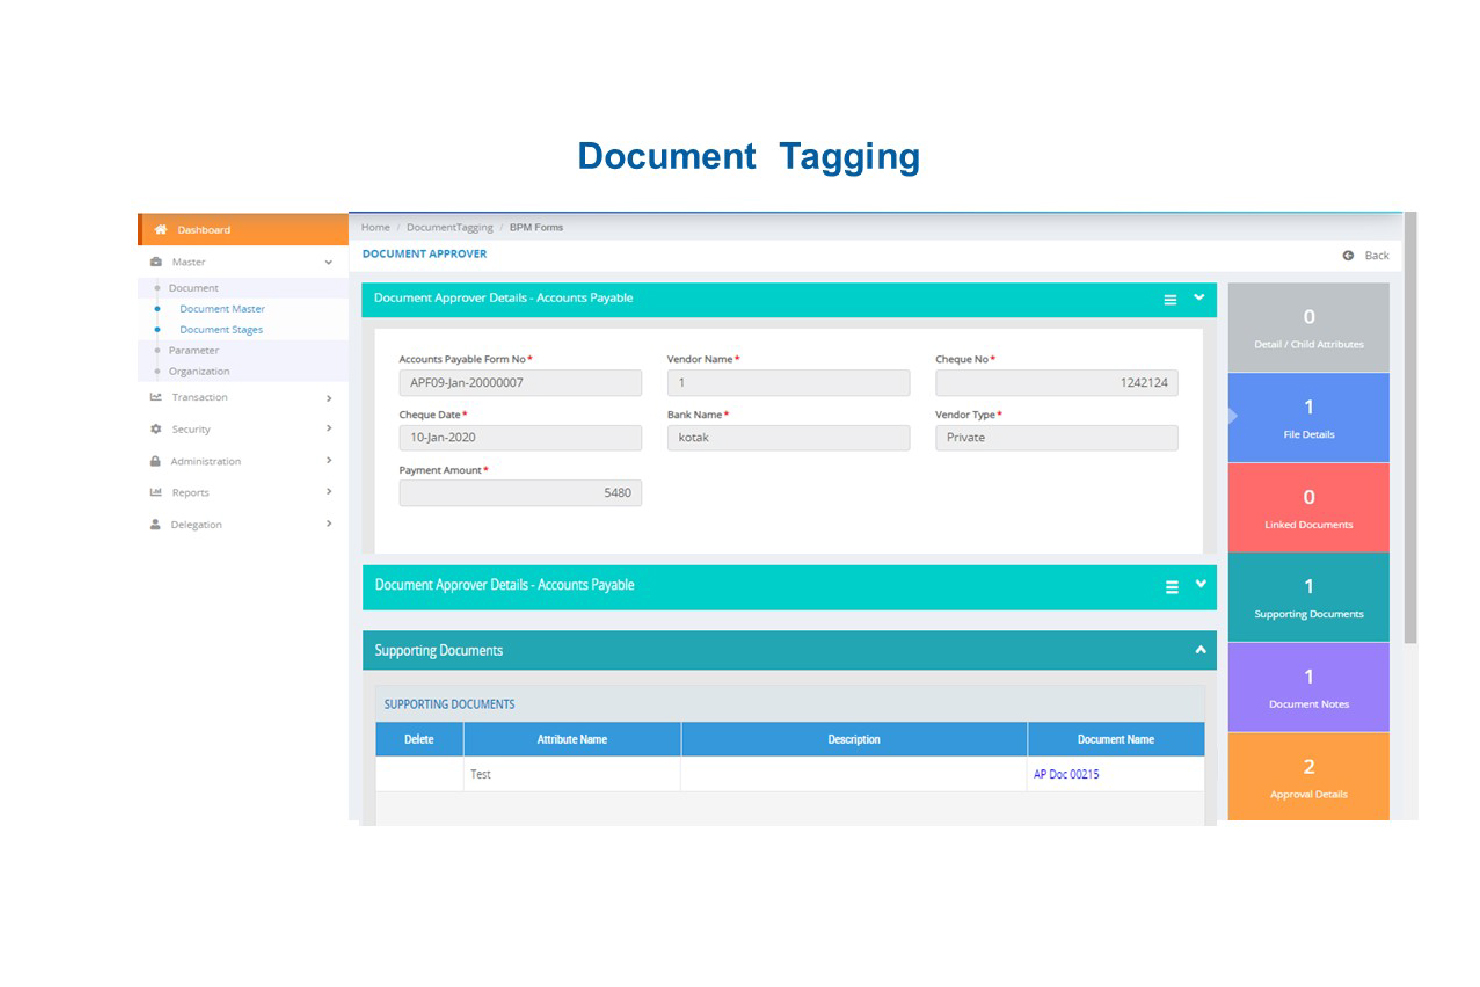The height and width of the screenshot is (987, 1480).
Task: Collapse the Master menu section
Action: 328,262
